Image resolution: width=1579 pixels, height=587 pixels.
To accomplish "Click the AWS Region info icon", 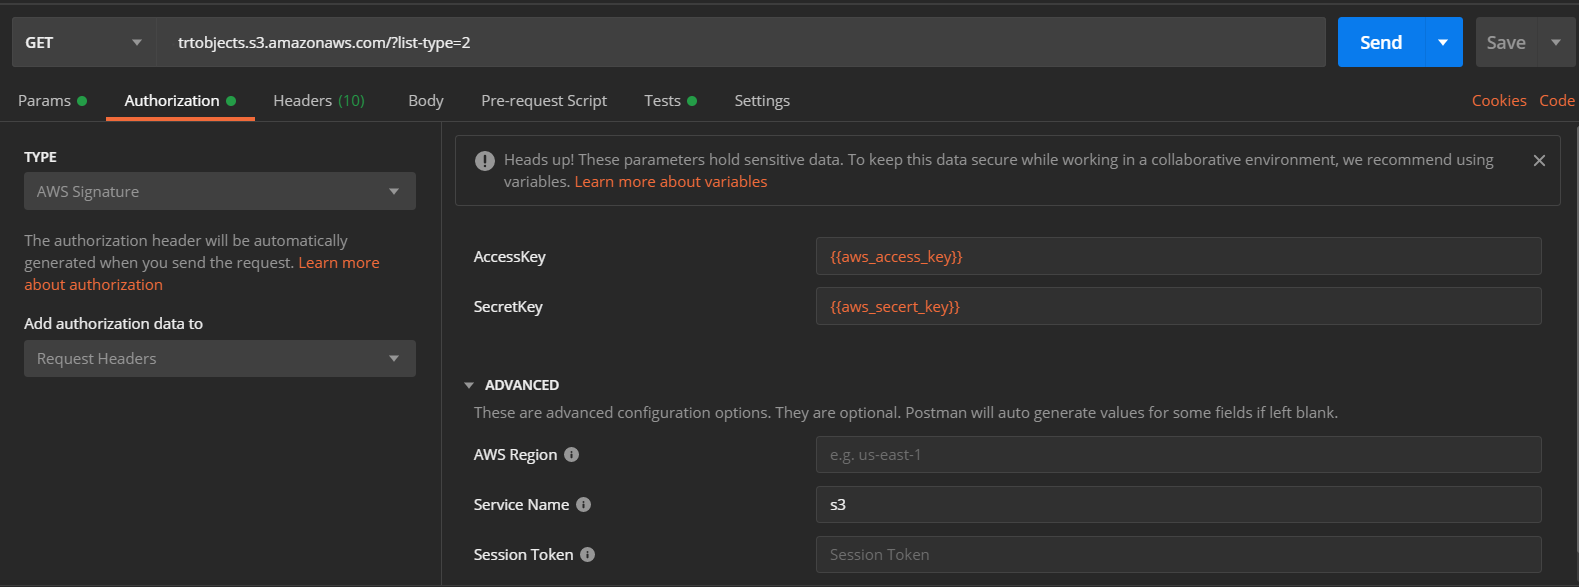I will [x=572, y=454].
